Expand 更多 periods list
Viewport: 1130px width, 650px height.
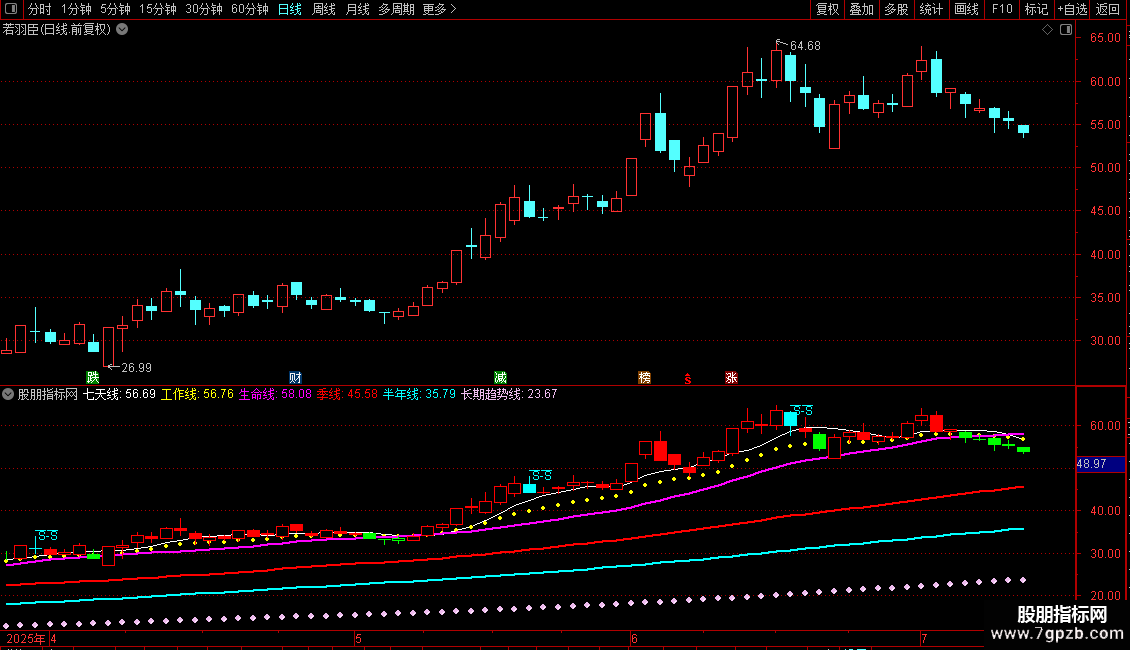[x=439, y=9]
